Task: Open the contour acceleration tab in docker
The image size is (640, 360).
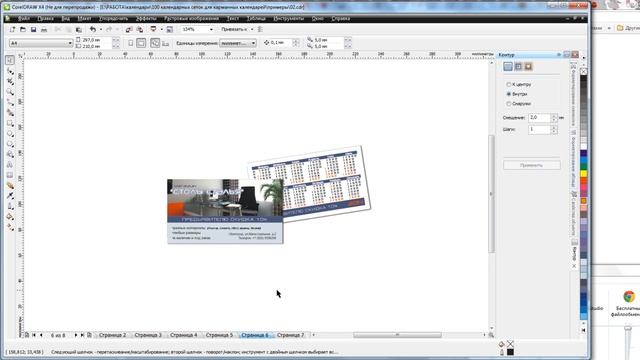Action: coord(529,67)
